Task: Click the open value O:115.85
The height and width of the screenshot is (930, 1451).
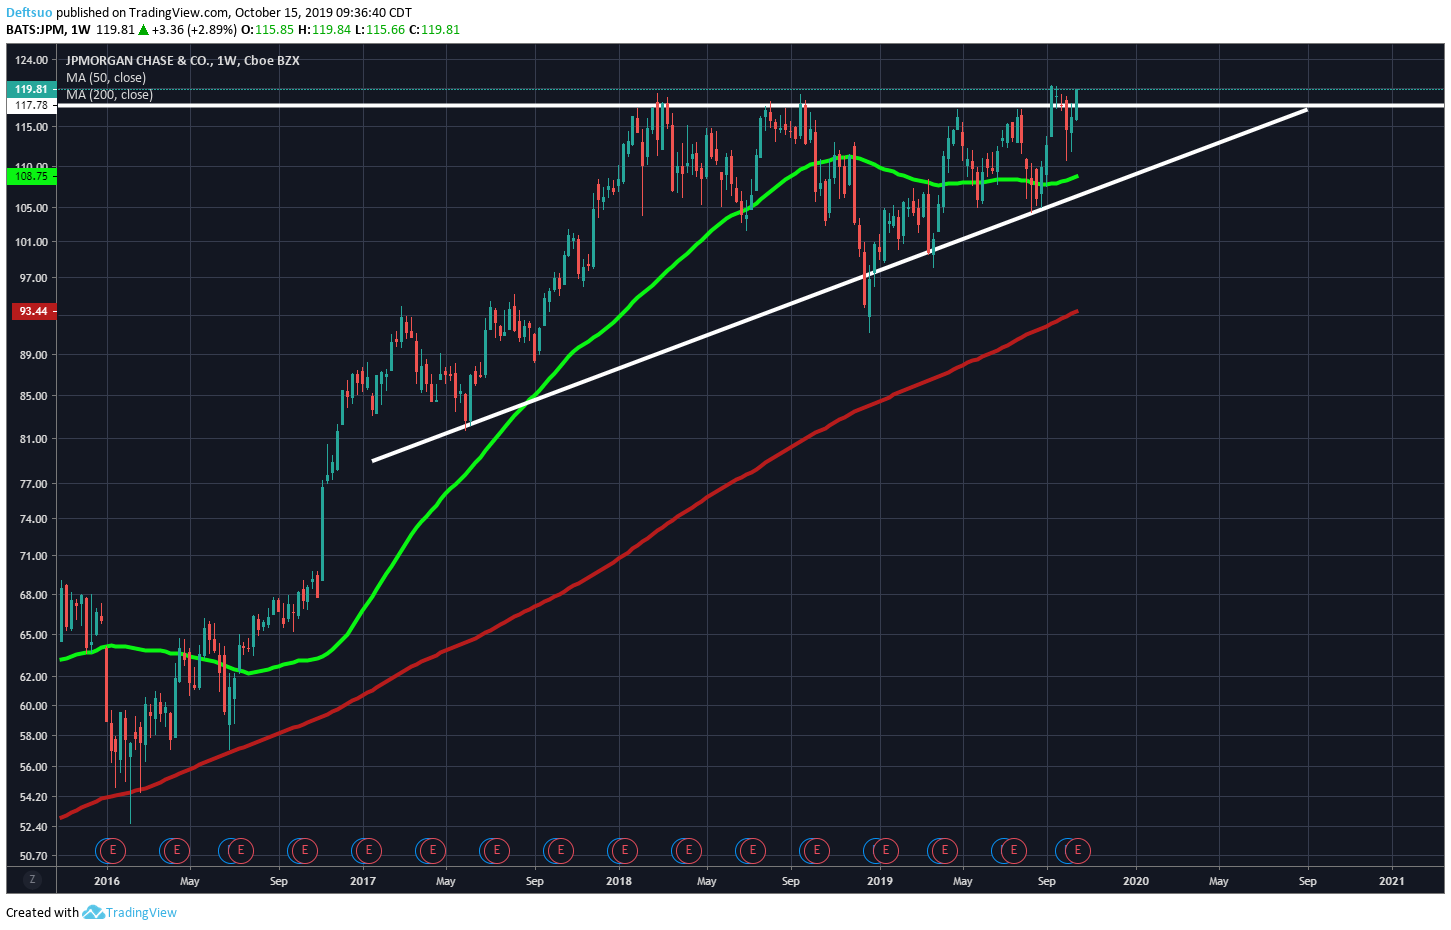Action: [267, 30]
